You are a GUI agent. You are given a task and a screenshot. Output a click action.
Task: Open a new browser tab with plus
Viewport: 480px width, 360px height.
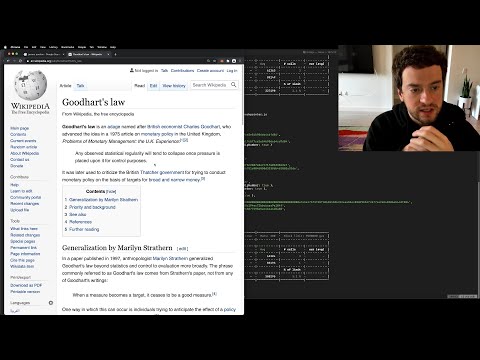click(115, 54)
